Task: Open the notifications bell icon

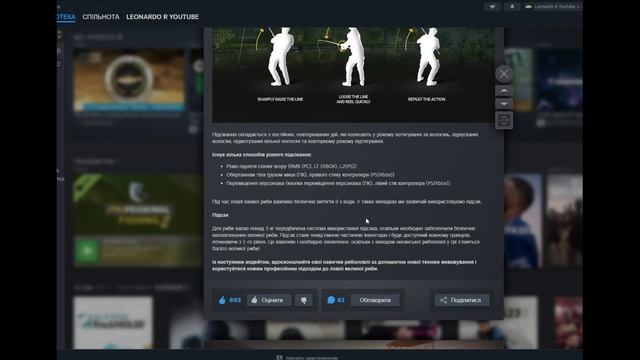Action: [x=512, y=7]
